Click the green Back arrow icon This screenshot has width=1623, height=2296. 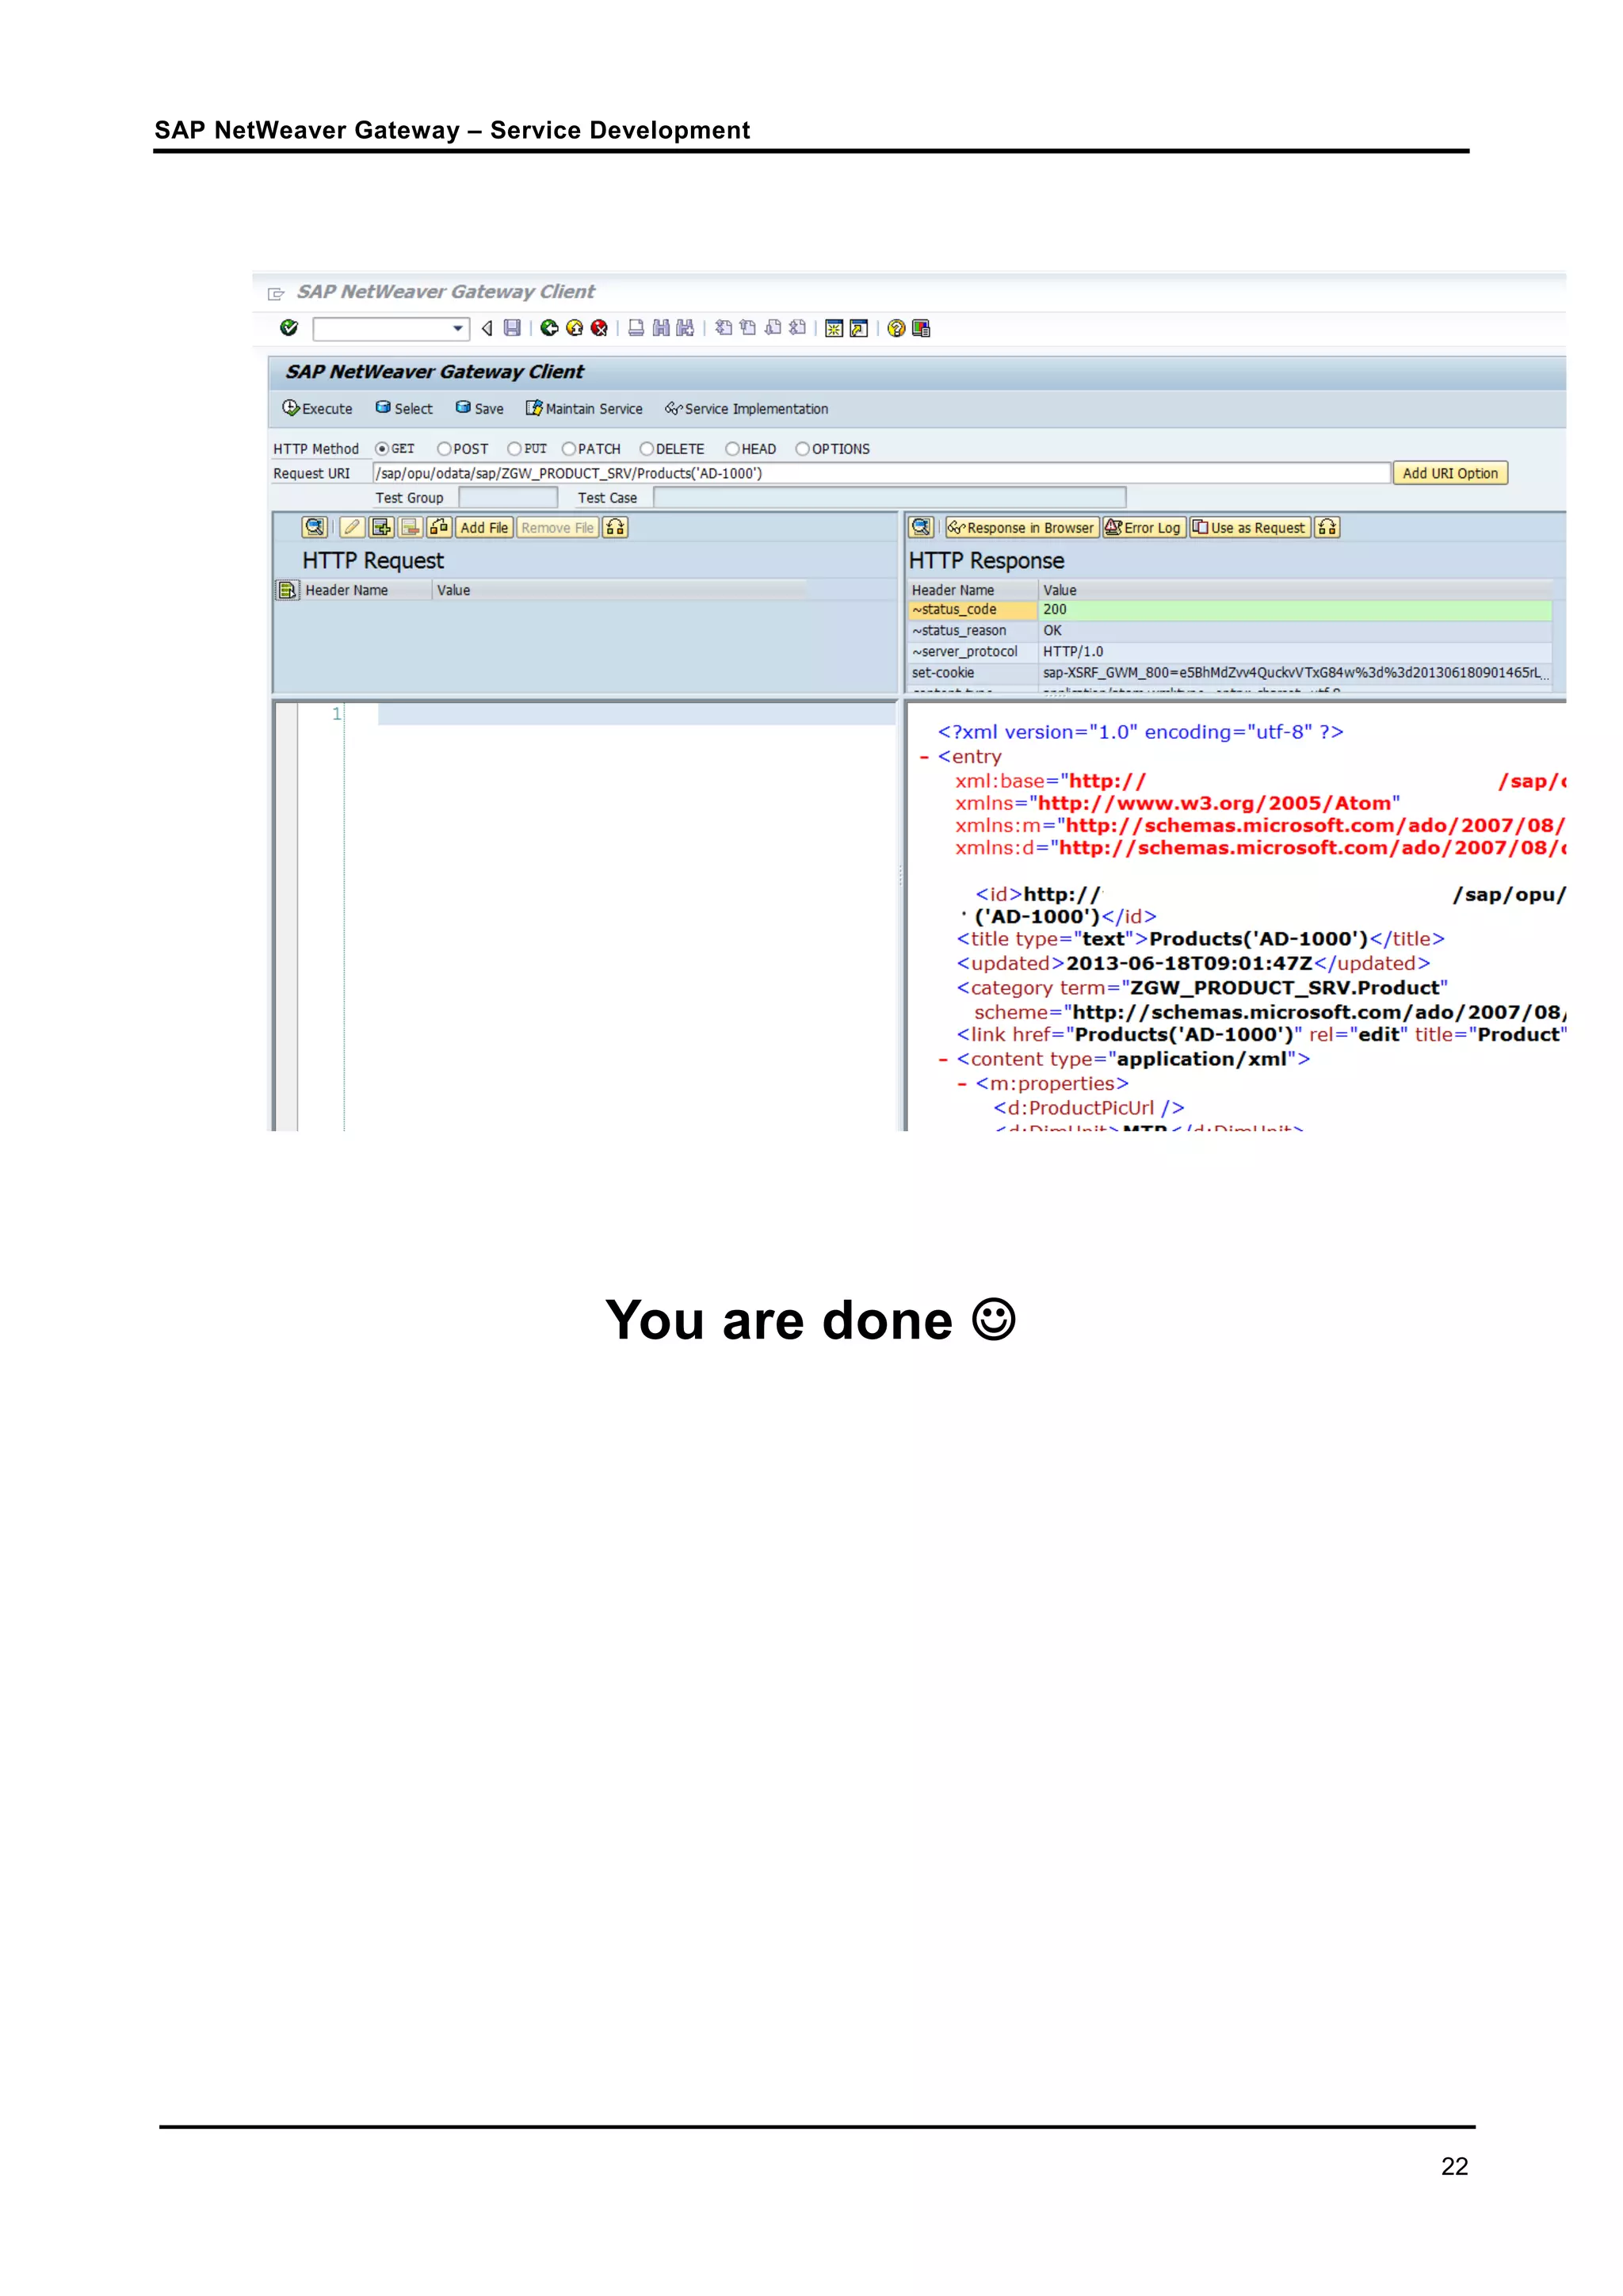click(549, 328)
